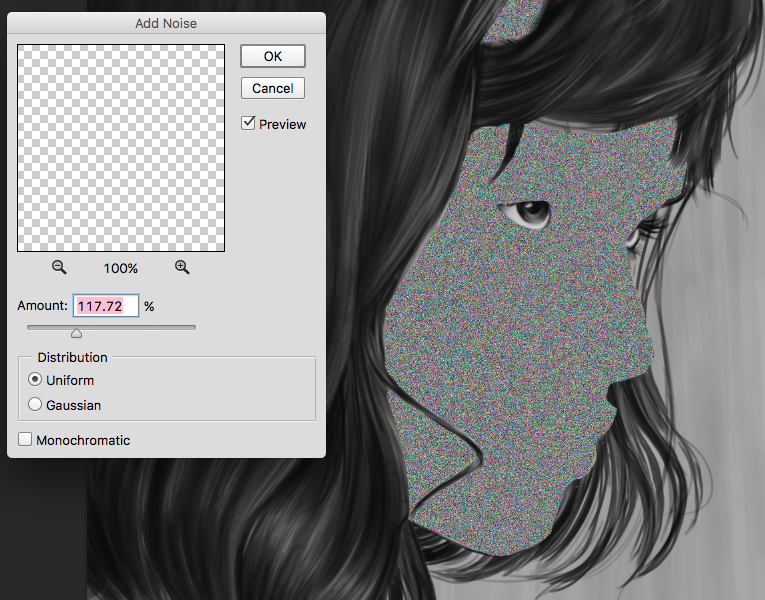
Task: Click the Add Noise title bar
Action: tap(166, 23)
